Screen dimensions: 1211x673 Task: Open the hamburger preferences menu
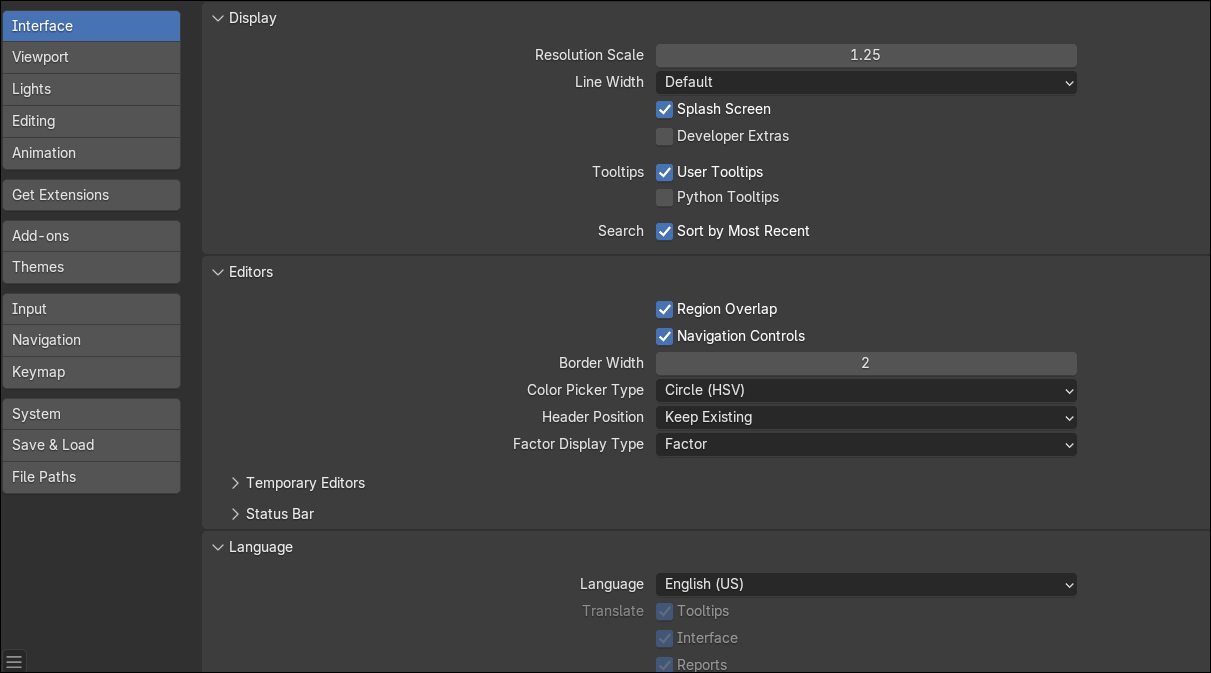(14, 661)
